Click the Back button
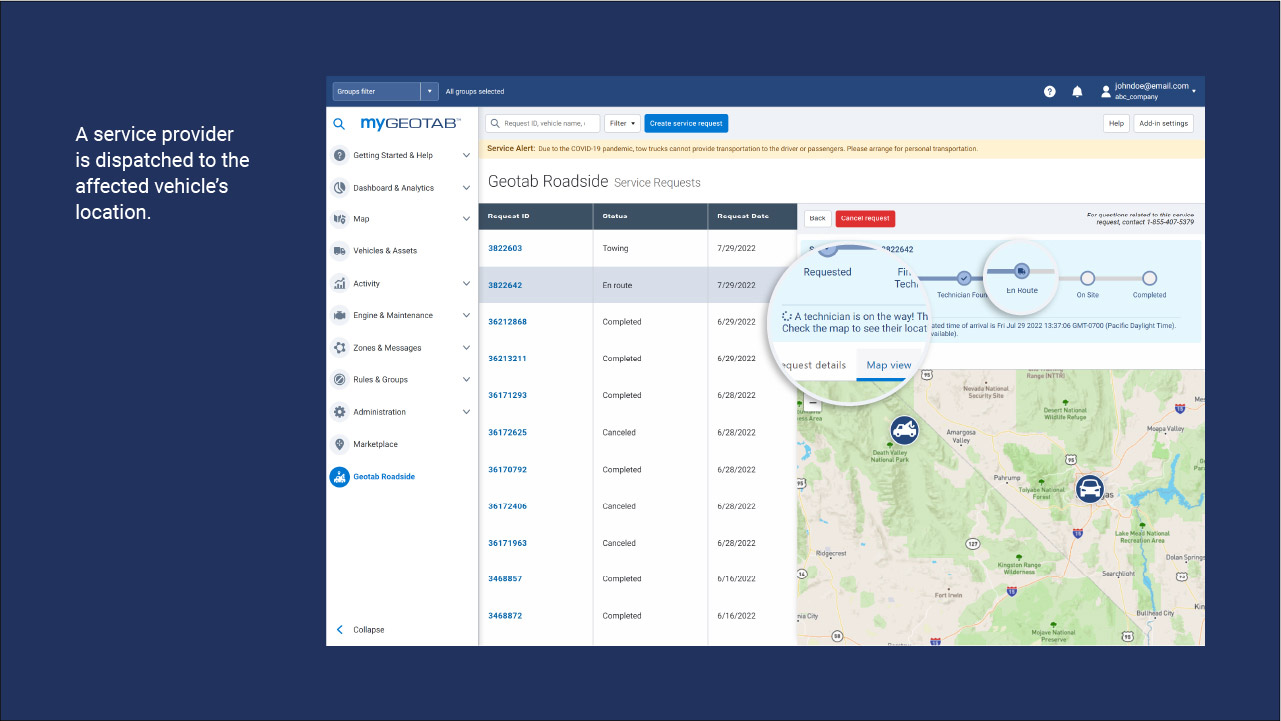1281x721 pixels. (x=817, y=218)
